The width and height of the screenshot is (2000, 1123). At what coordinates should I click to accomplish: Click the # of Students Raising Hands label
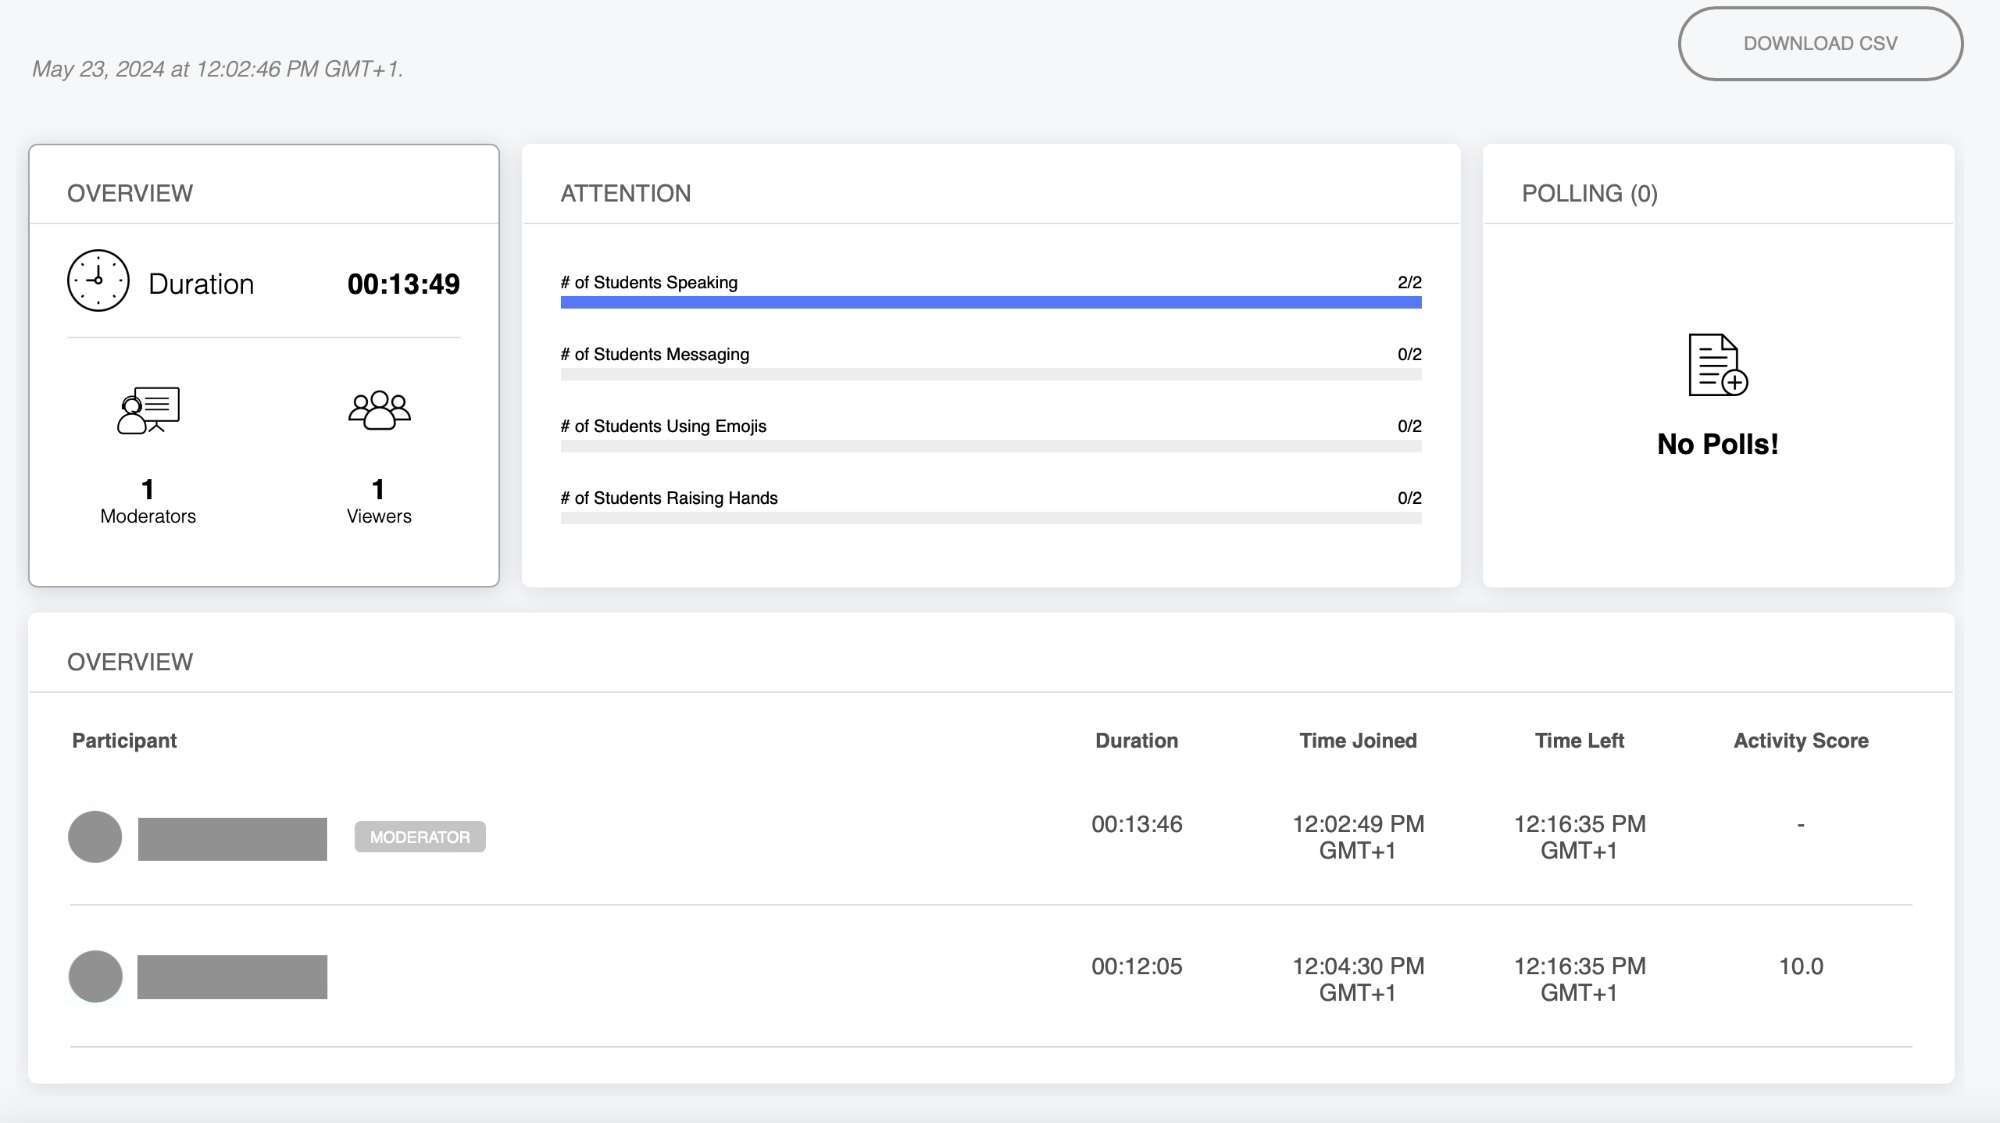[669, 498]
